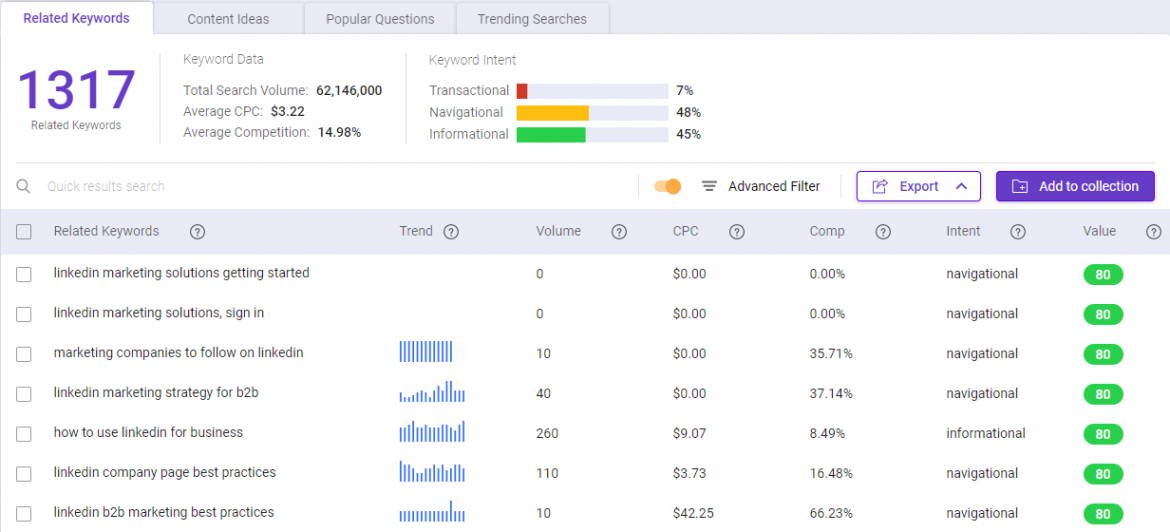This screenshot has height=532, width=1170.
Task: Click Add to collection button
Action: pos(1075,187)
